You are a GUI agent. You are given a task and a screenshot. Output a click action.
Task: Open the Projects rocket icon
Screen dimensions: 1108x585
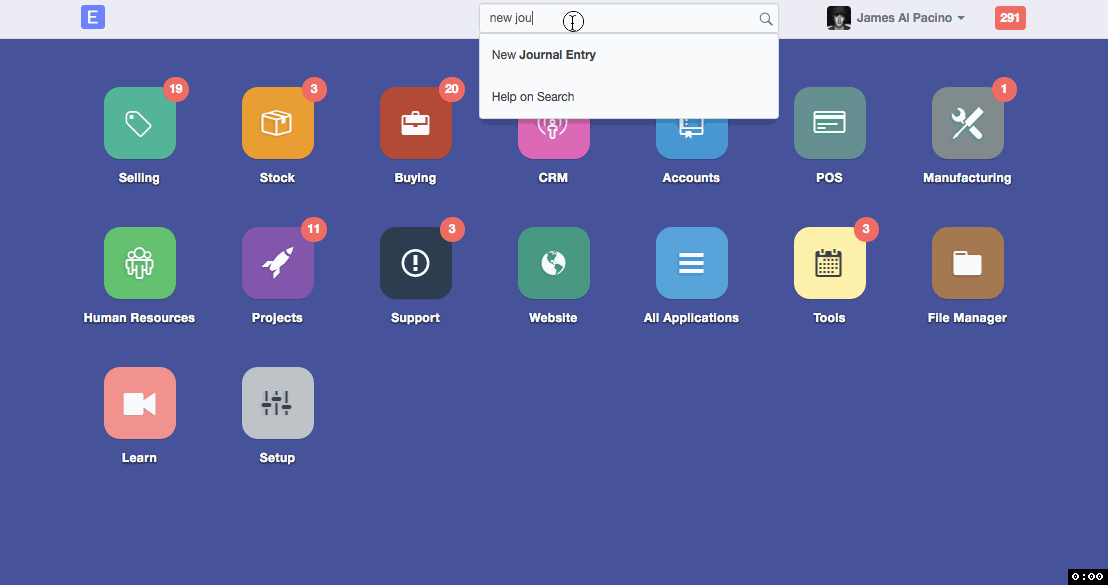(x=278, y=263)
